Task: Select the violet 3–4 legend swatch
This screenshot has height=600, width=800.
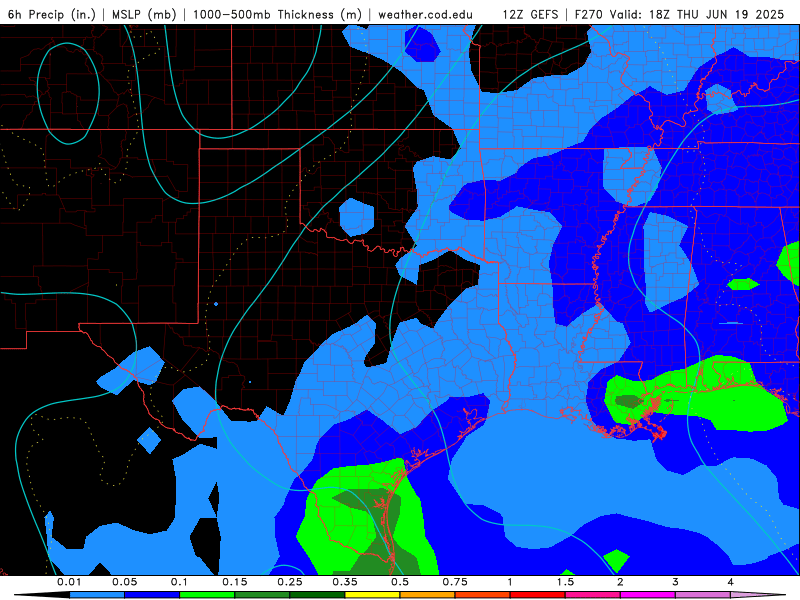Action: [703, 595]
